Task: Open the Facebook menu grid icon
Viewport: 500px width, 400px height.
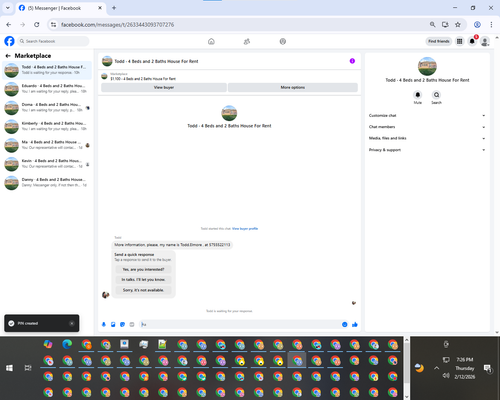Action: [459, 41]
